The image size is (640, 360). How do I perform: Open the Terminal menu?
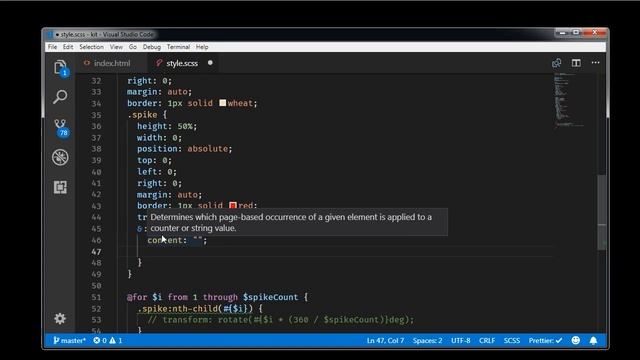tap(178, 47)
